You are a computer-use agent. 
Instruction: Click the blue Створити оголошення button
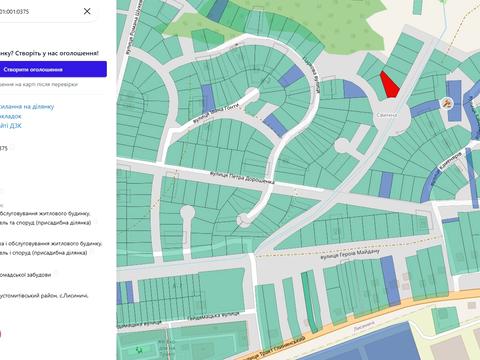(x=53, y=69)
